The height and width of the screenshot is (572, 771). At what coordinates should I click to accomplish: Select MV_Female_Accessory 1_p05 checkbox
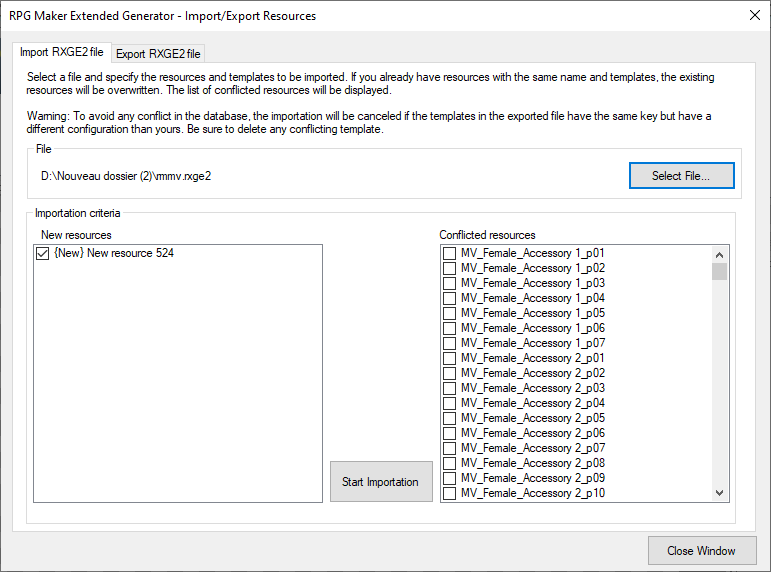pos(449,313)
